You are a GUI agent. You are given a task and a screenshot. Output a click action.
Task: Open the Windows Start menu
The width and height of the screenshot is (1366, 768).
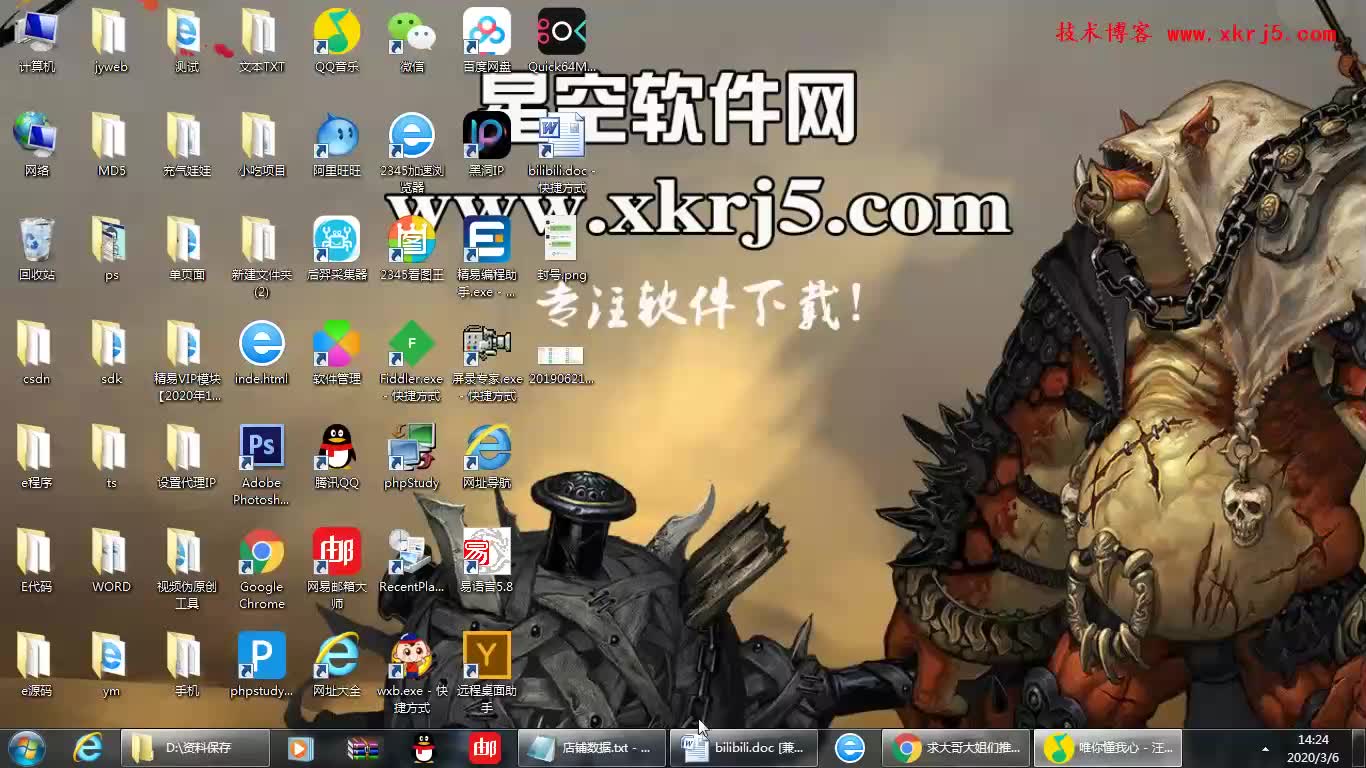click(26, 747)
